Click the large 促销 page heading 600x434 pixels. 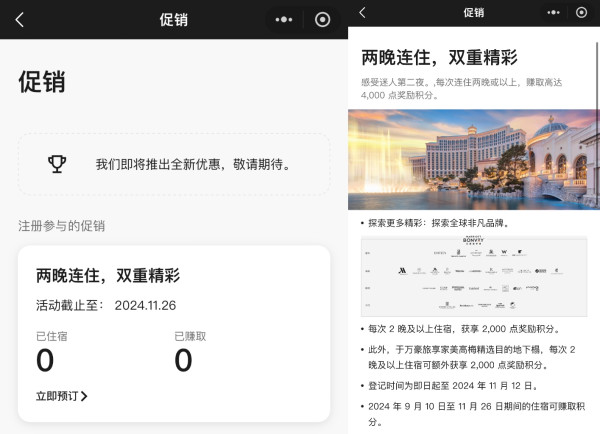click(x=42, y=82)
